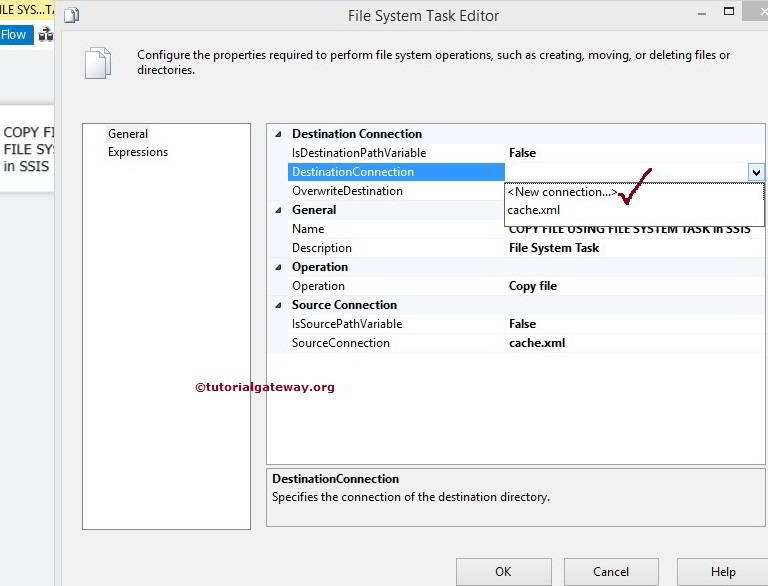Click the False value of IsSourcePathVariable

click(x=522, y=324)
